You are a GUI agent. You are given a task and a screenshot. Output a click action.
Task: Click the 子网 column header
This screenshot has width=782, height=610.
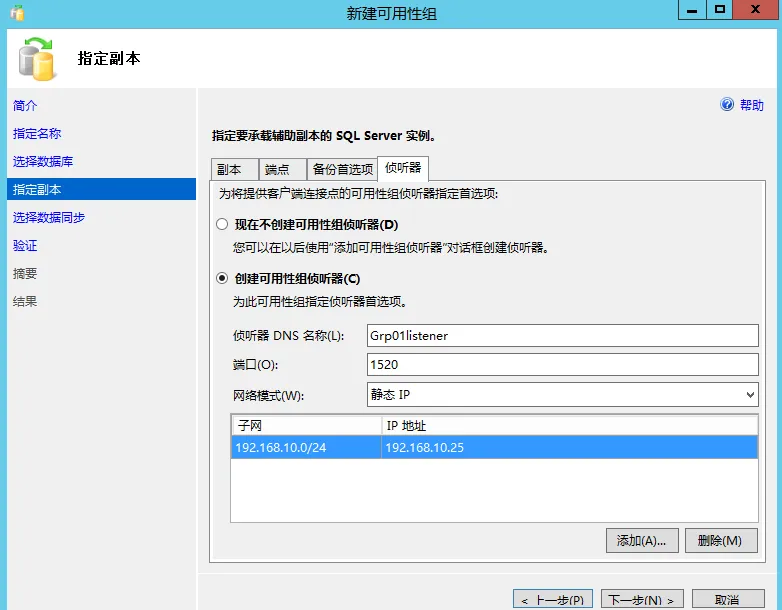307,425
